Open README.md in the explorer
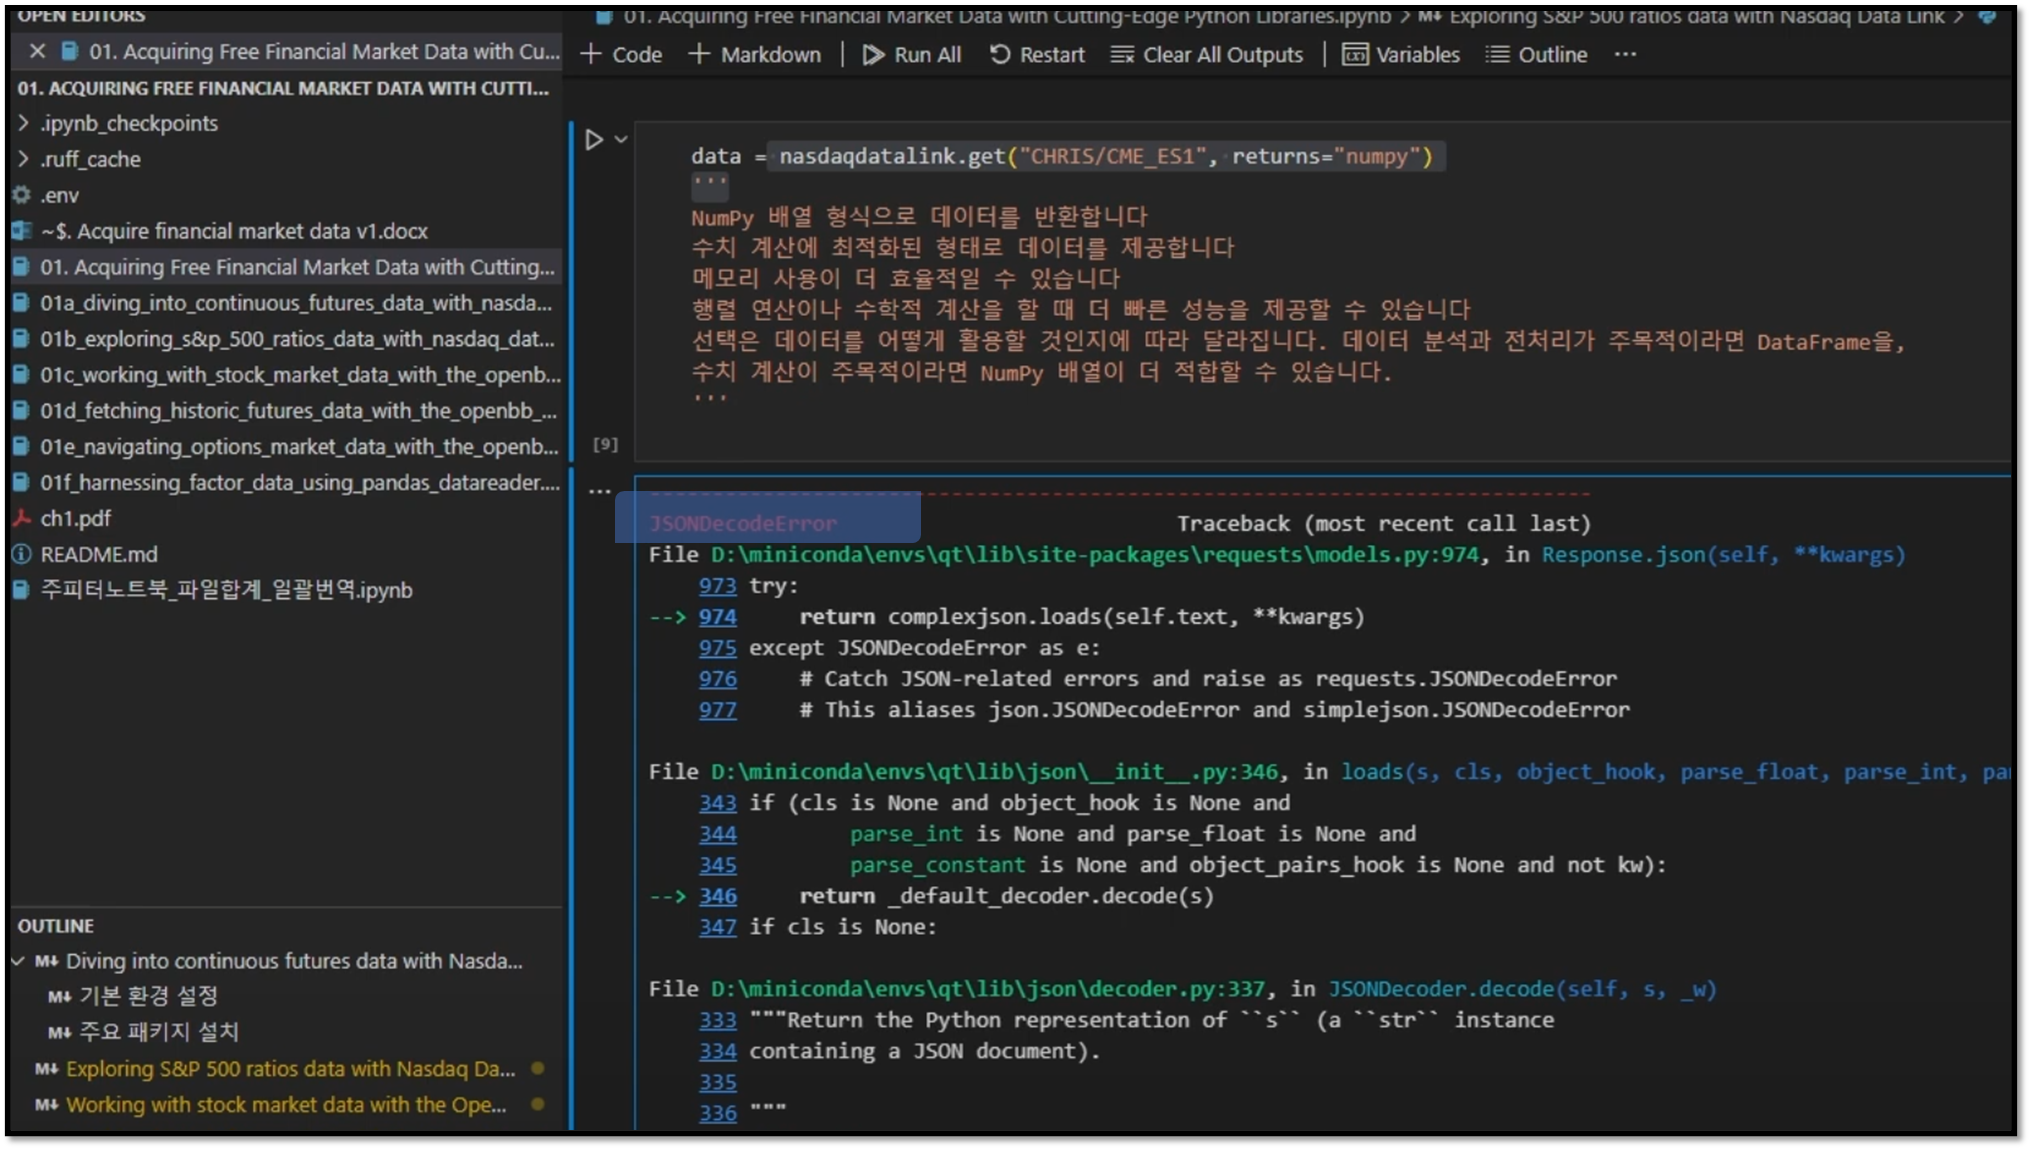The image size is (2030, 1149). (x=98, y=554)
